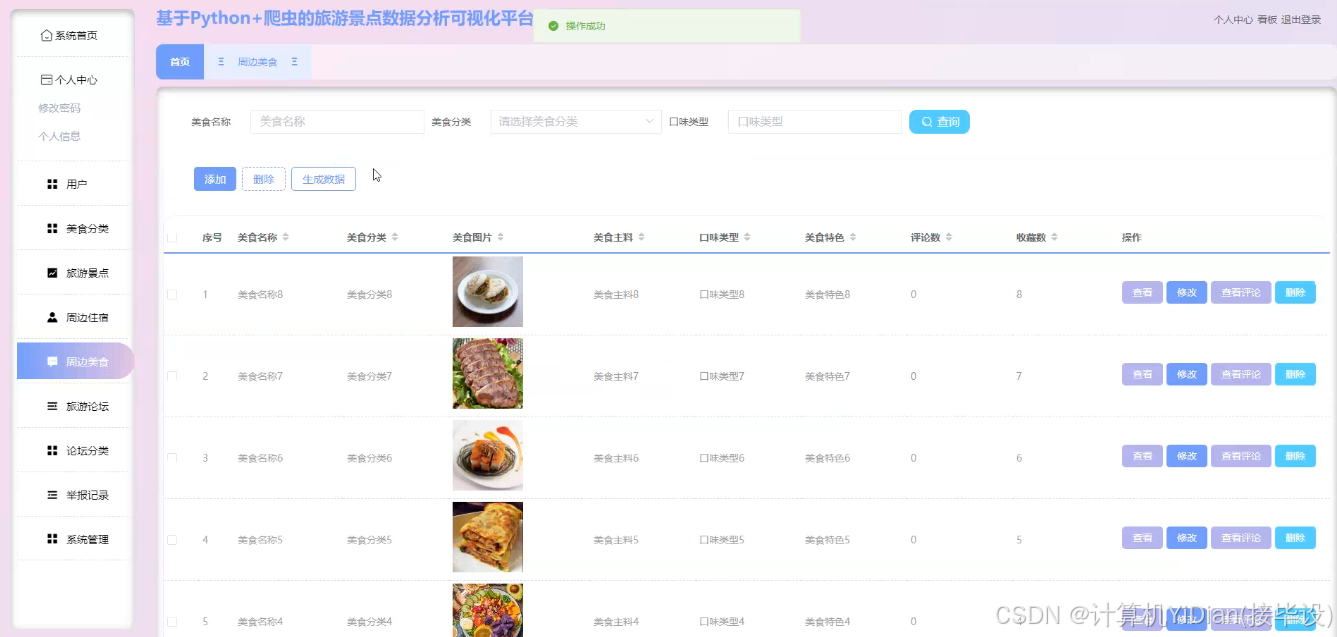Check the box for row 美食名称7

[x=172, y=376]
